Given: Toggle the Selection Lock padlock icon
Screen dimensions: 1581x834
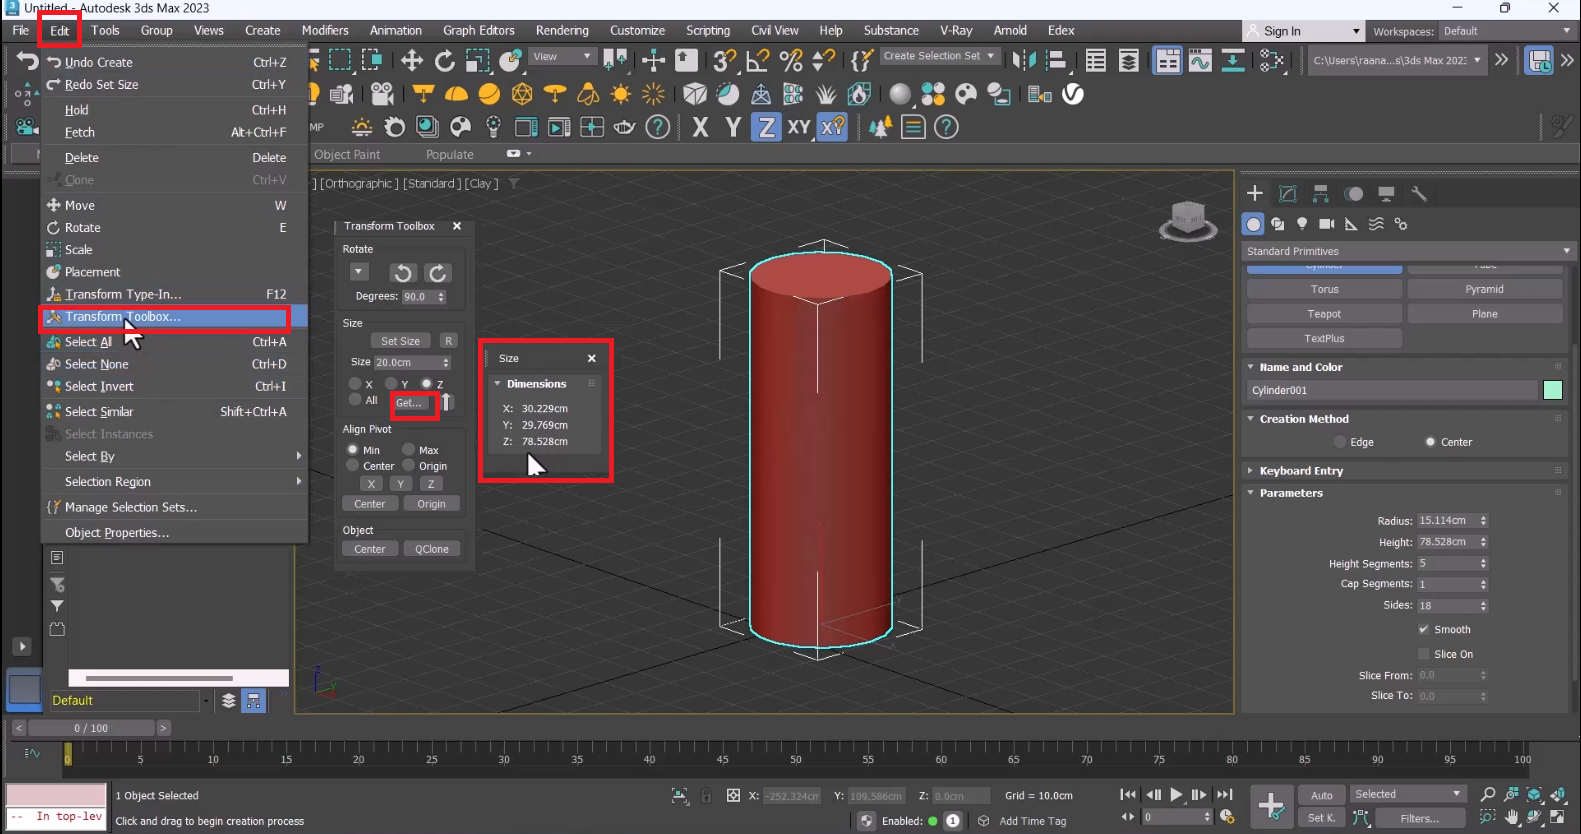Looking at the screenshot, I should 706,796.
